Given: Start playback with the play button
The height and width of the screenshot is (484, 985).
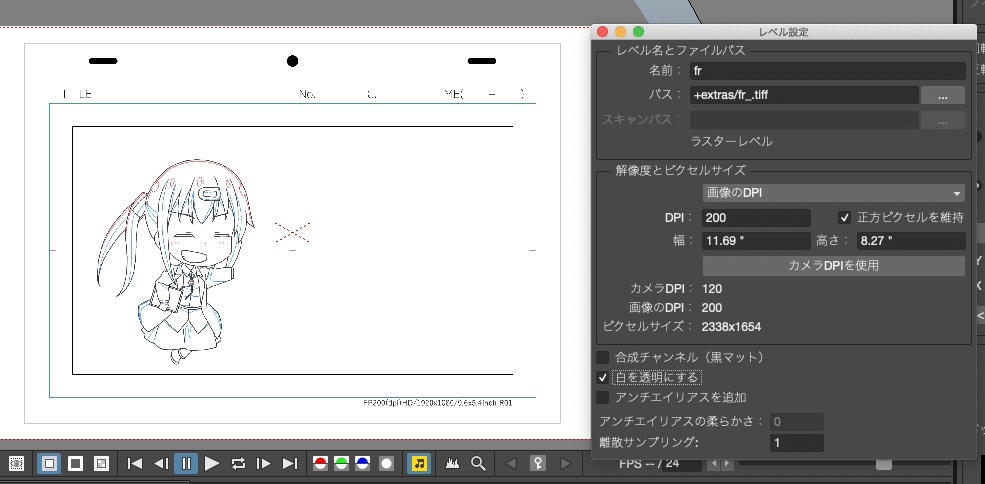Looking at the screenshot, I should point(212,464).
